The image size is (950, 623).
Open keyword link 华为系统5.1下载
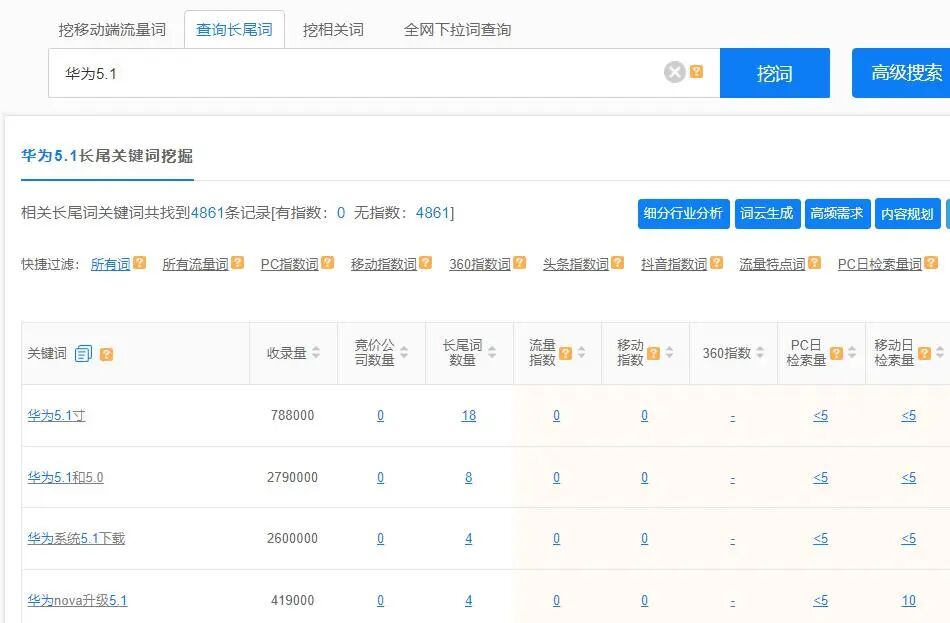coord(76,538)
